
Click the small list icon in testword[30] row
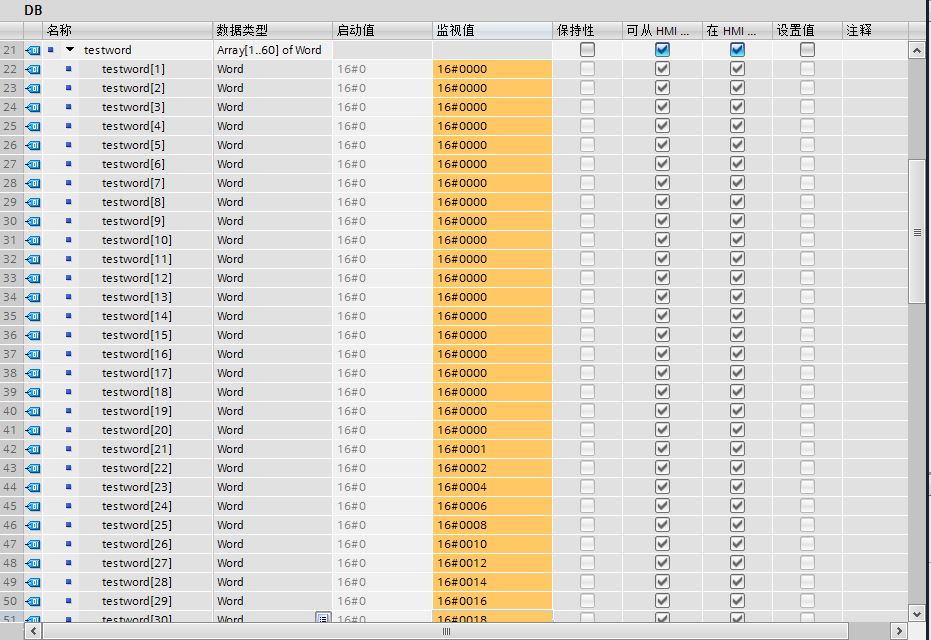click(323, 618)
